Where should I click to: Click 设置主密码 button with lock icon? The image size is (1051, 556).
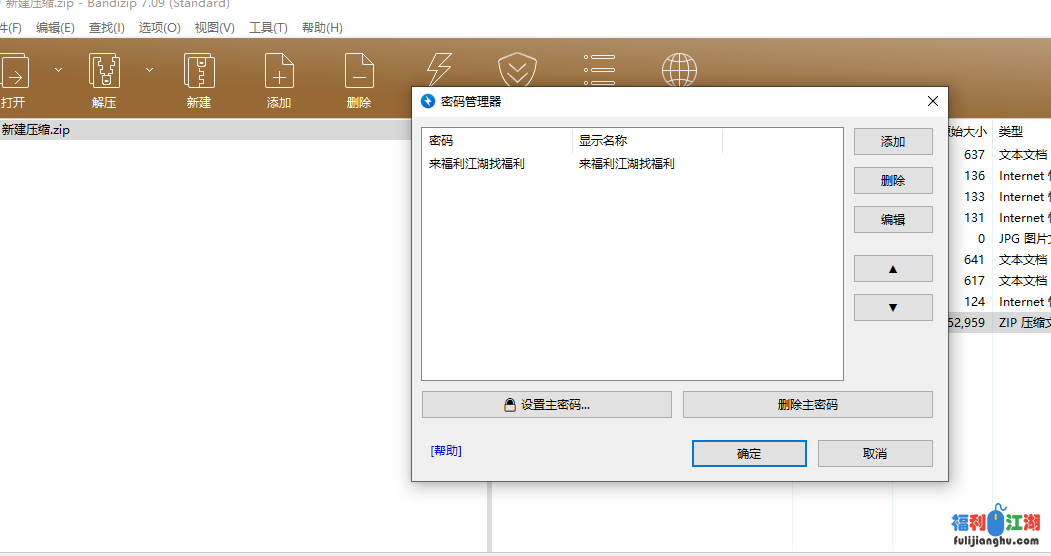(547, 405)
